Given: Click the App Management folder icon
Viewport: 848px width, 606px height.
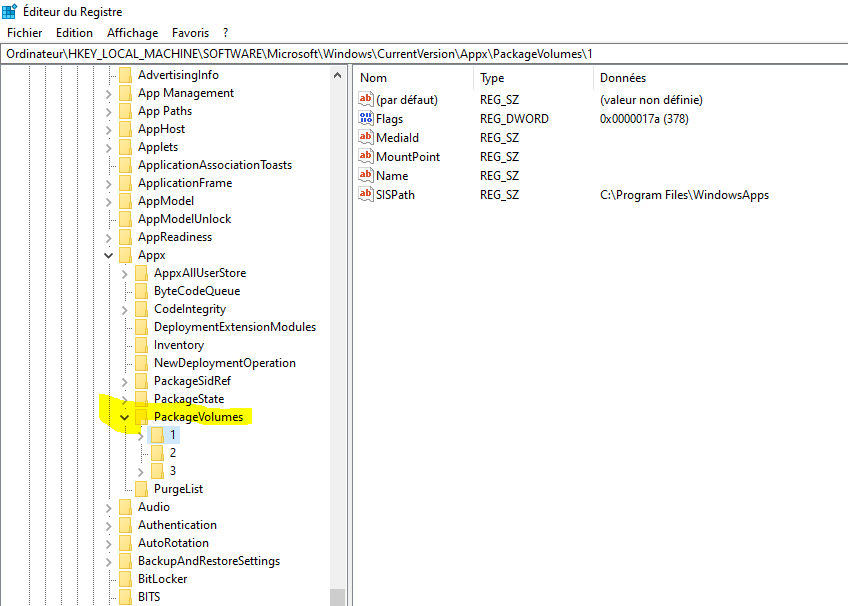Looking at the screenshot, I should click(x=125, y=93).
